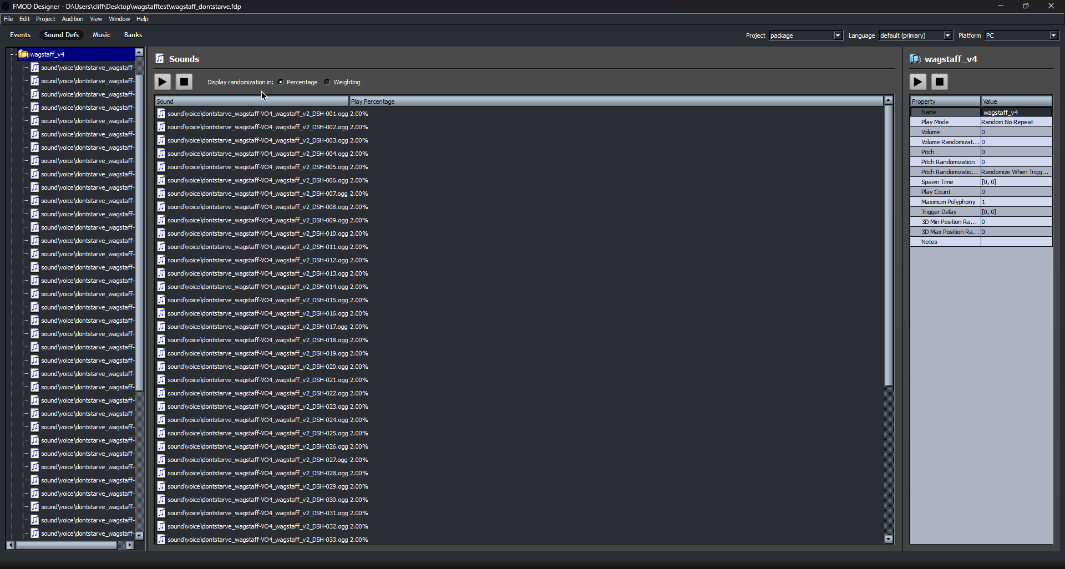Click the Play Mode value field

(1015, 122)
